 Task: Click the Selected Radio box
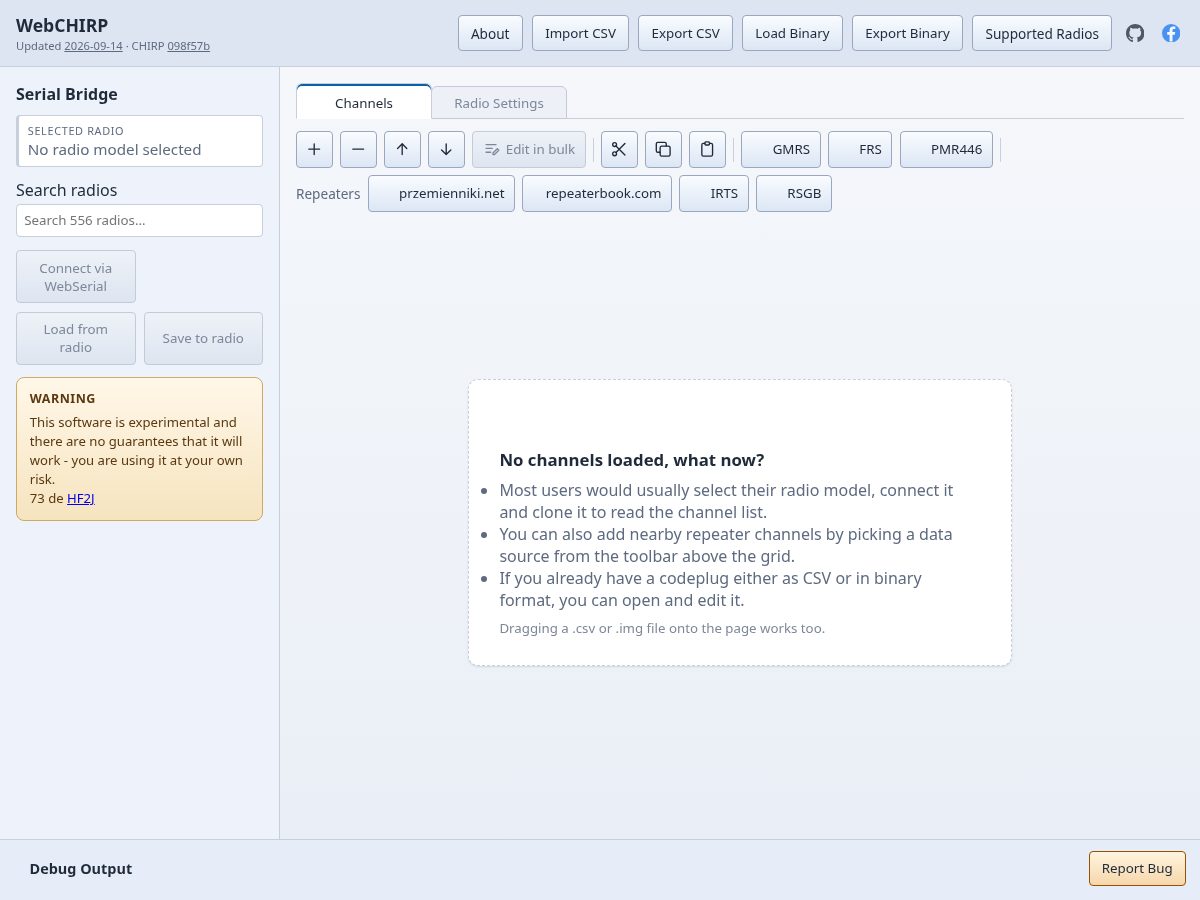(139, 141)
